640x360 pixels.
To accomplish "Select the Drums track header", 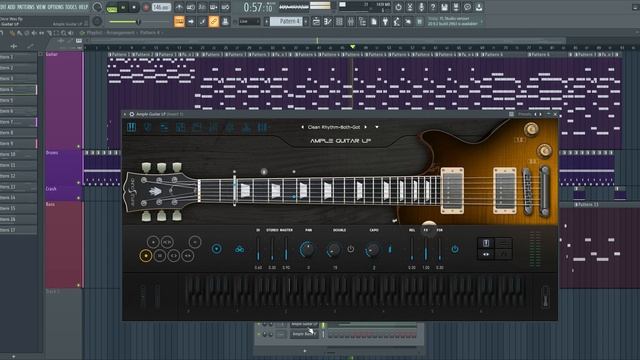I will [64, 167].
